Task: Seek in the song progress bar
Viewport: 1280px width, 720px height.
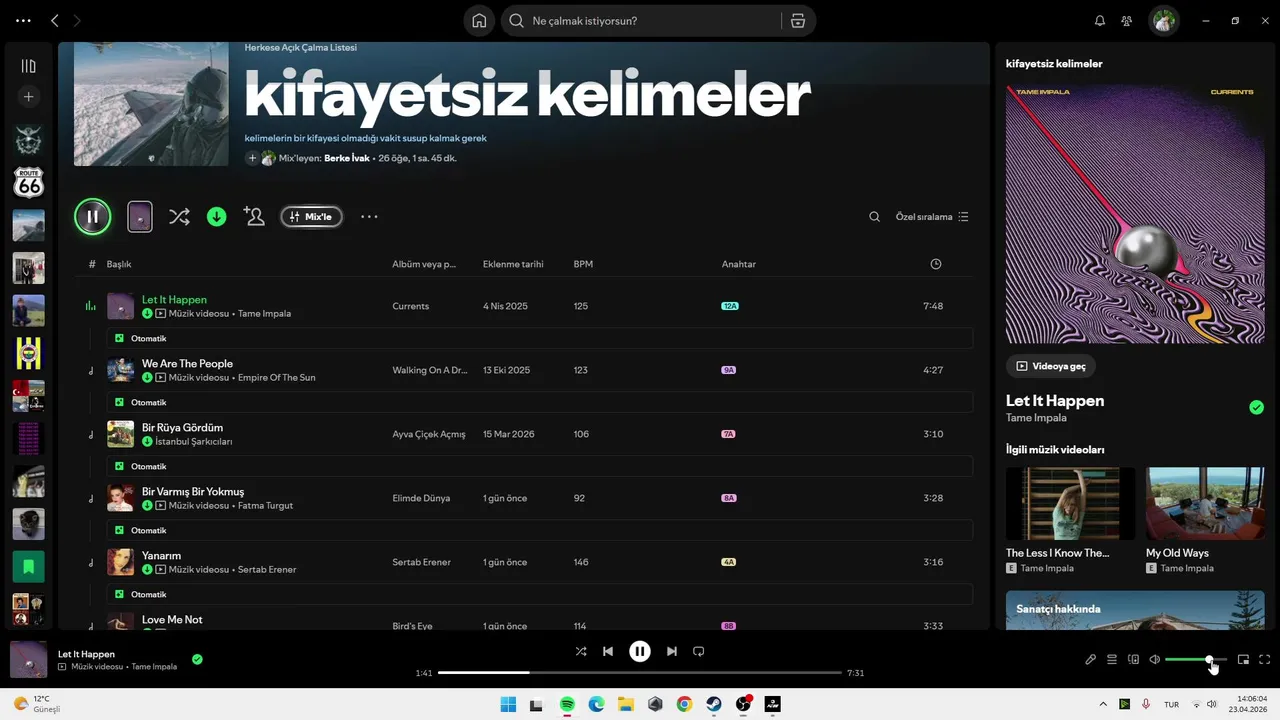Action: click(x=640, y=673)
